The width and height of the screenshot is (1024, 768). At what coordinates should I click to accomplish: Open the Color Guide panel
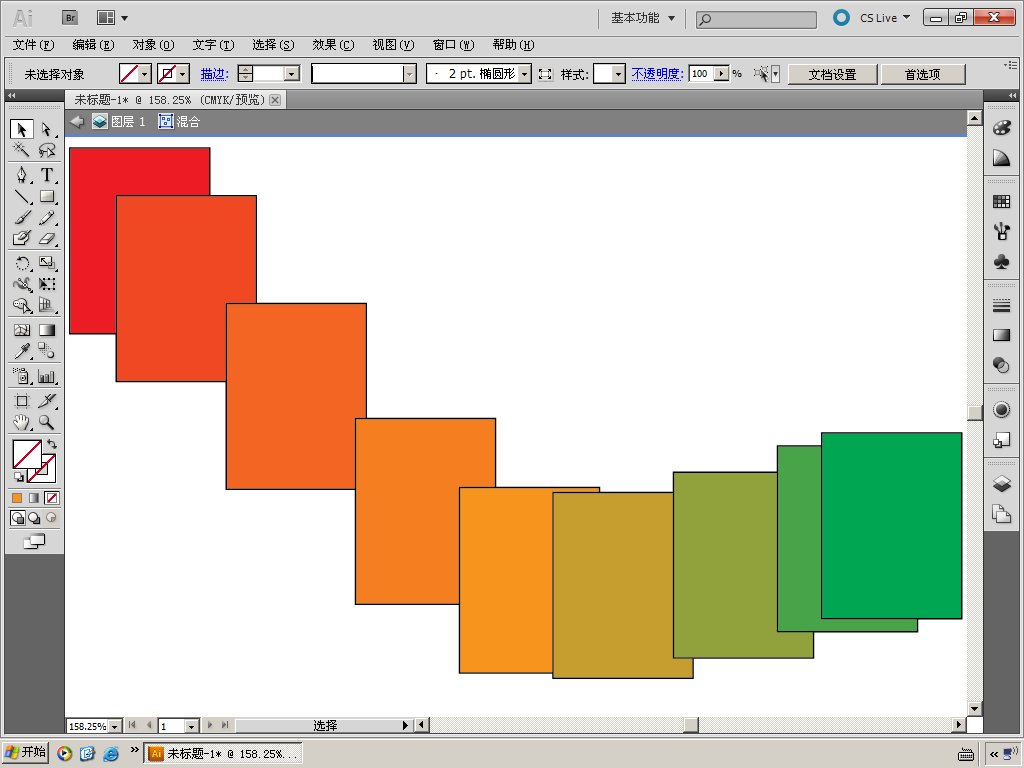point(1001,158)
